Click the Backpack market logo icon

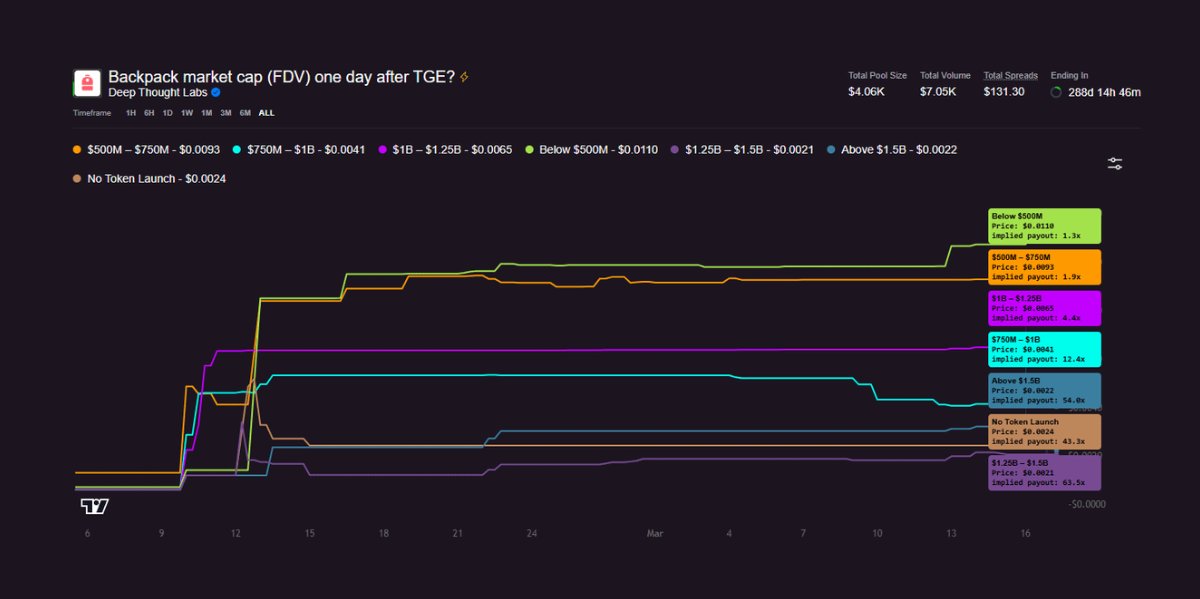[x=87, y=83]
